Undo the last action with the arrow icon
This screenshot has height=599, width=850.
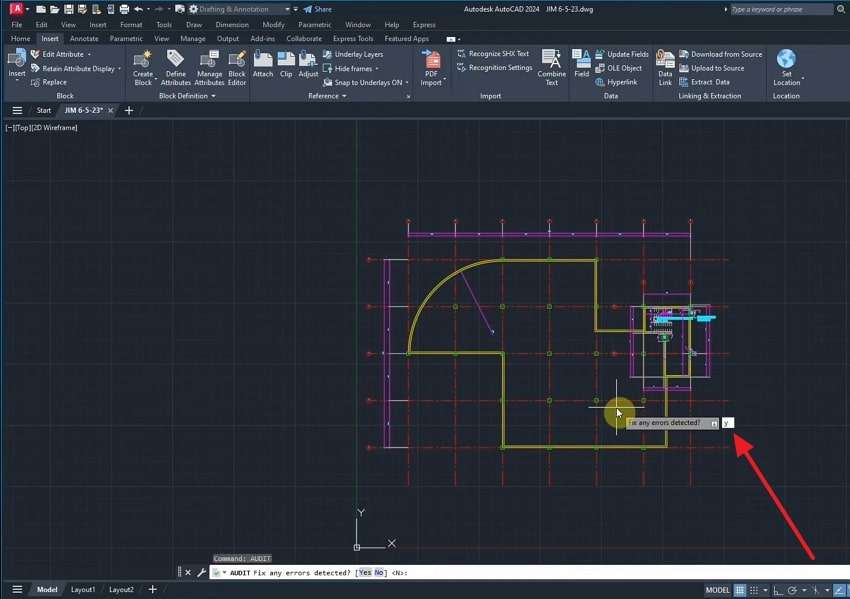click(x=138, y=9)
